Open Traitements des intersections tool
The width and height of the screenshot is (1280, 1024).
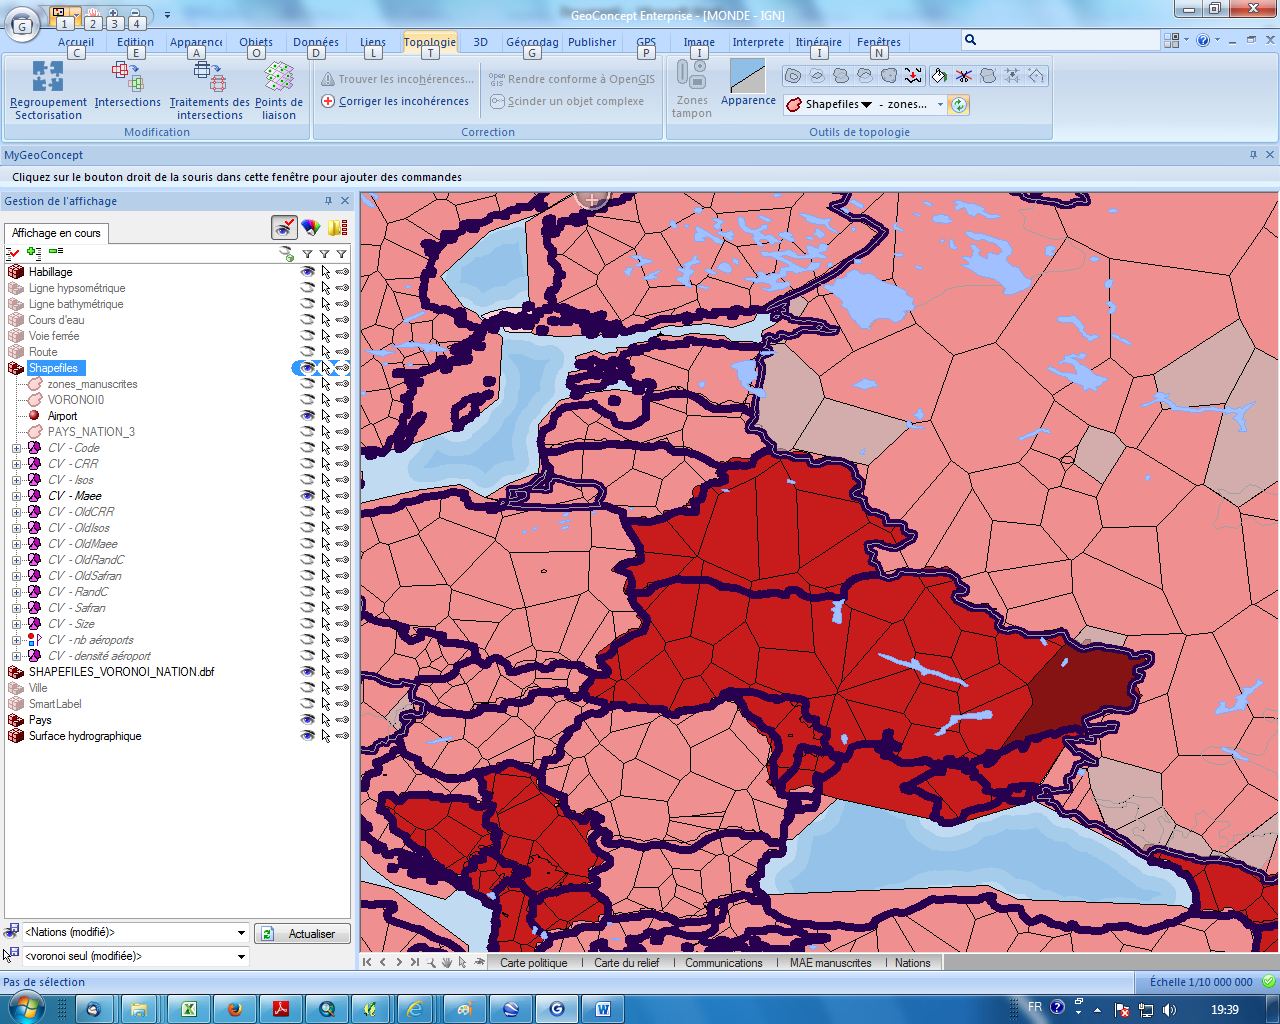click(208, 76)
